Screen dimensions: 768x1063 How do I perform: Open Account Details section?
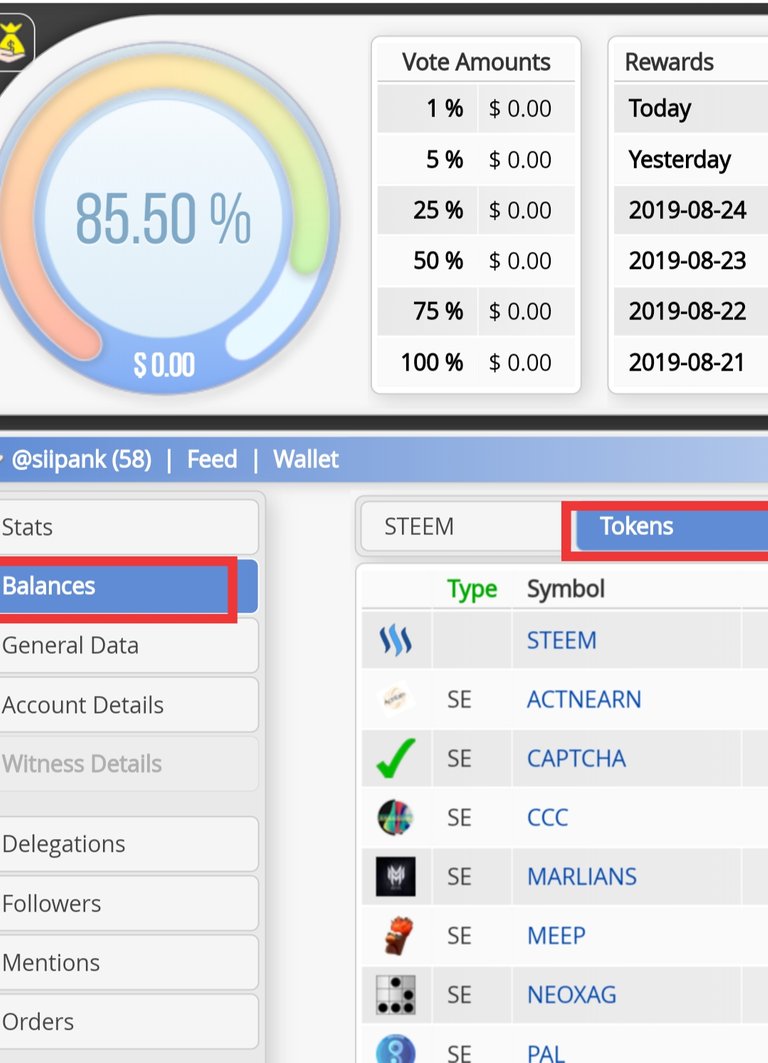(129, 705)
